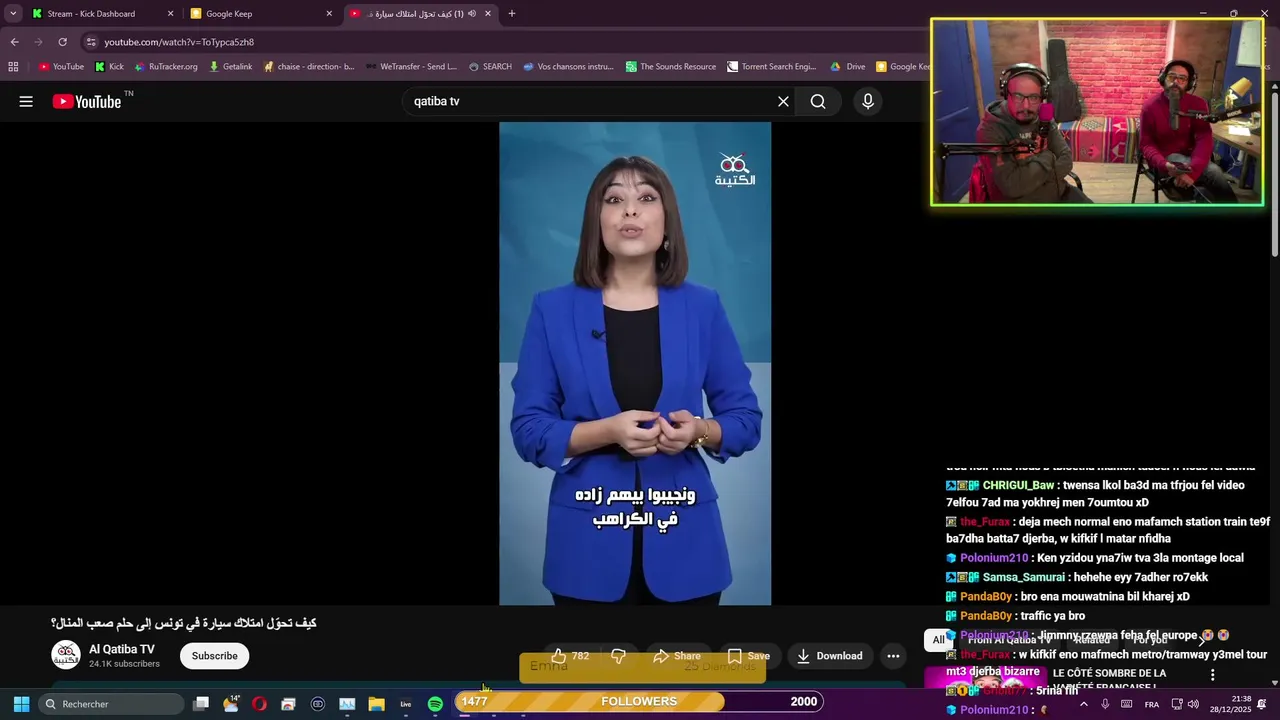Open the SEARCH bookmark
This screenshot has width=1280, height=720.
pos(490,67)
